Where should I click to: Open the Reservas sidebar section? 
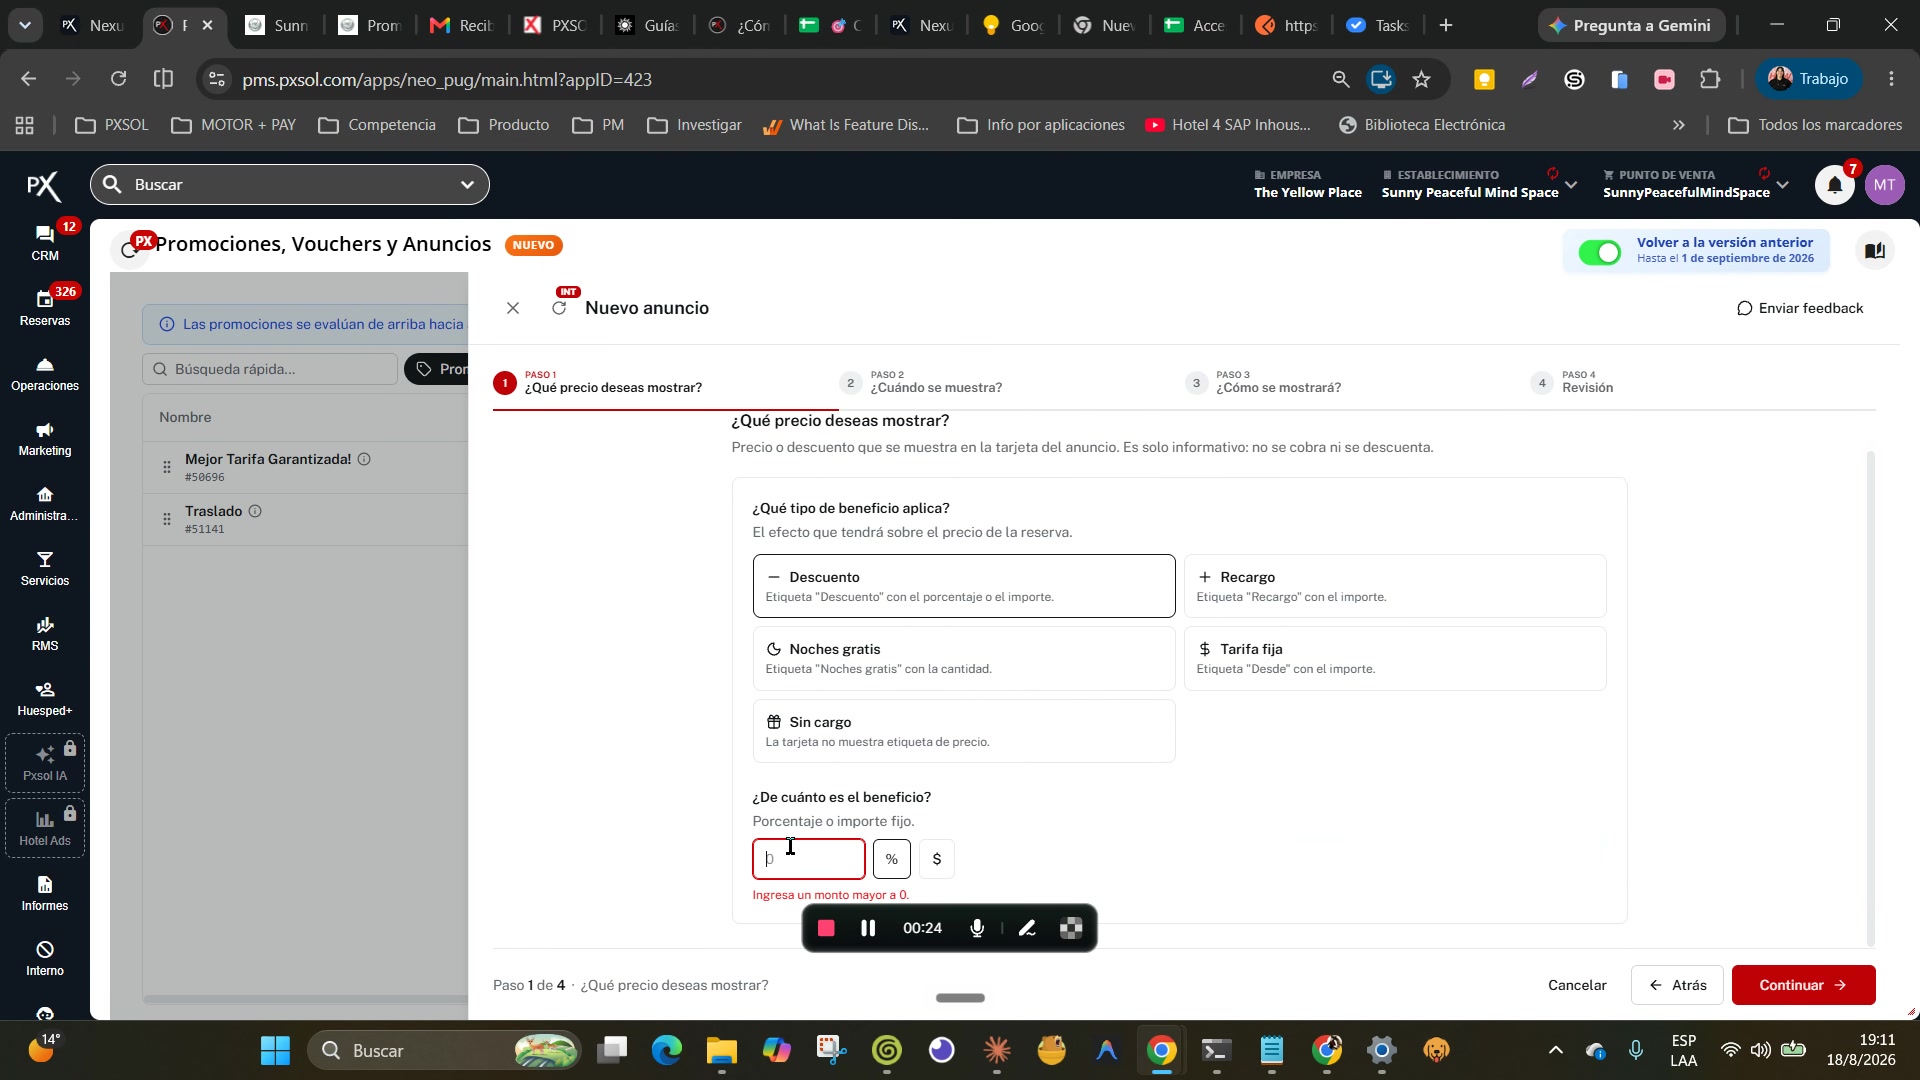(x=45, y=308)
